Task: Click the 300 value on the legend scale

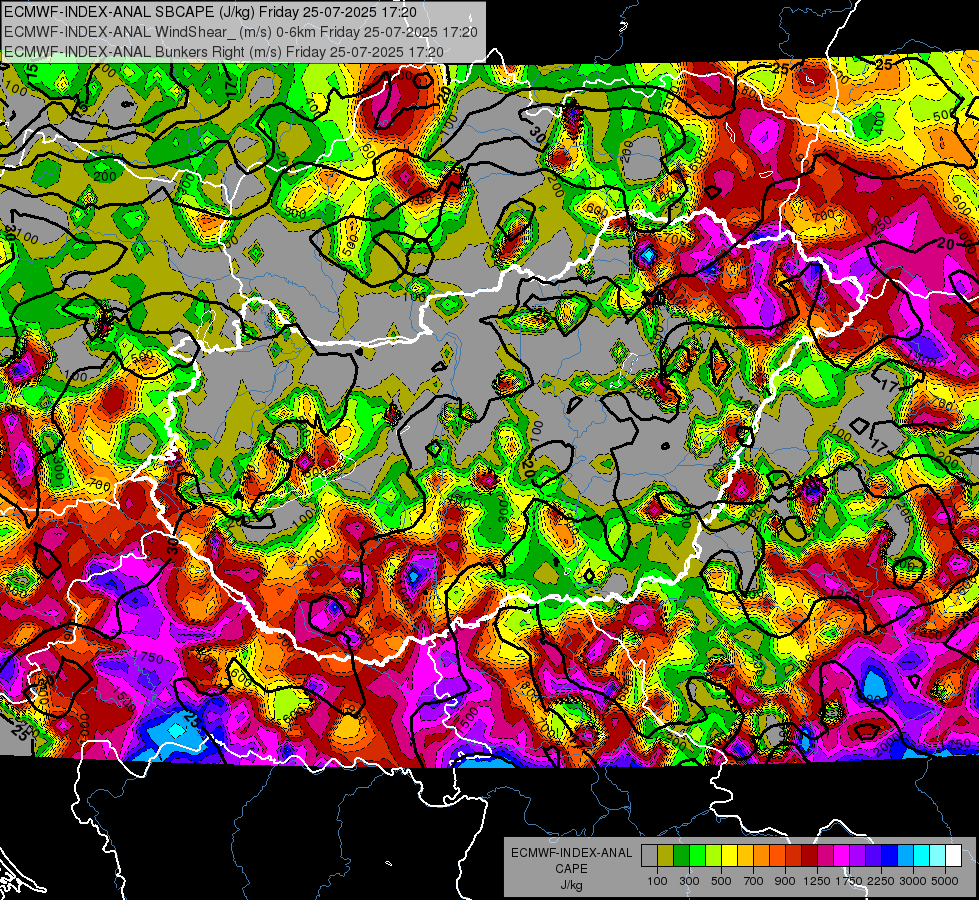Action: pyautogui.click(x=689, y=881)
